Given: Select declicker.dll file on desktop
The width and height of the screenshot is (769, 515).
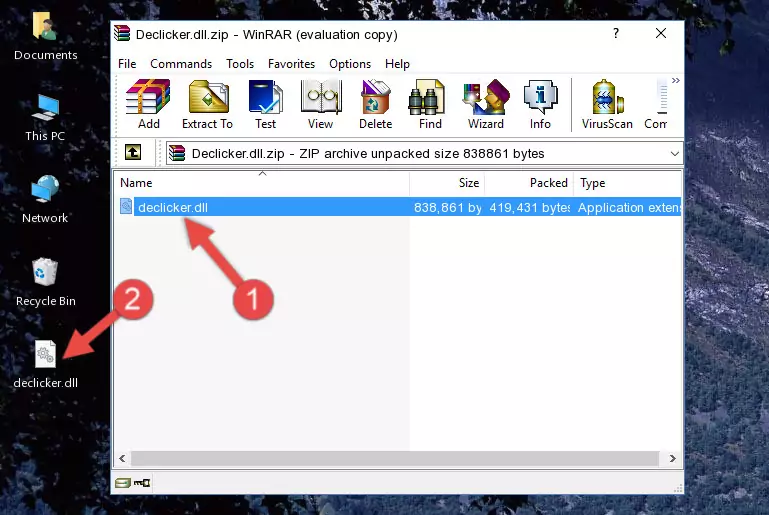Looking at the screenshot, I should (x=46, y=365).
